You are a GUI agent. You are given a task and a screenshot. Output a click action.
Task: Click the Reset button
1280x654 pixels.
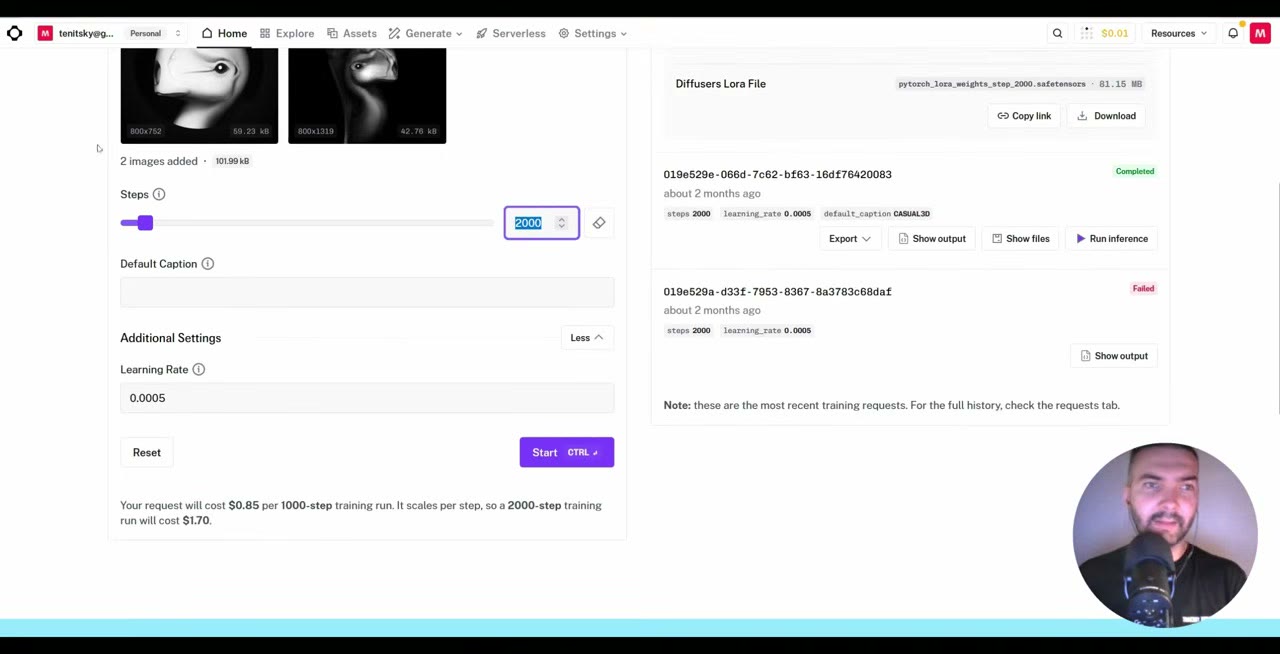tap(147, 453)
